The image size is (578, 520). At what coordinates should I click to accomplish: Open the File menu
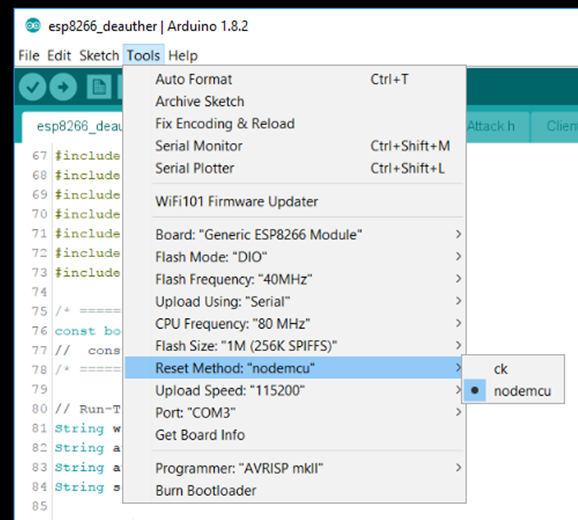coord(29,56)
